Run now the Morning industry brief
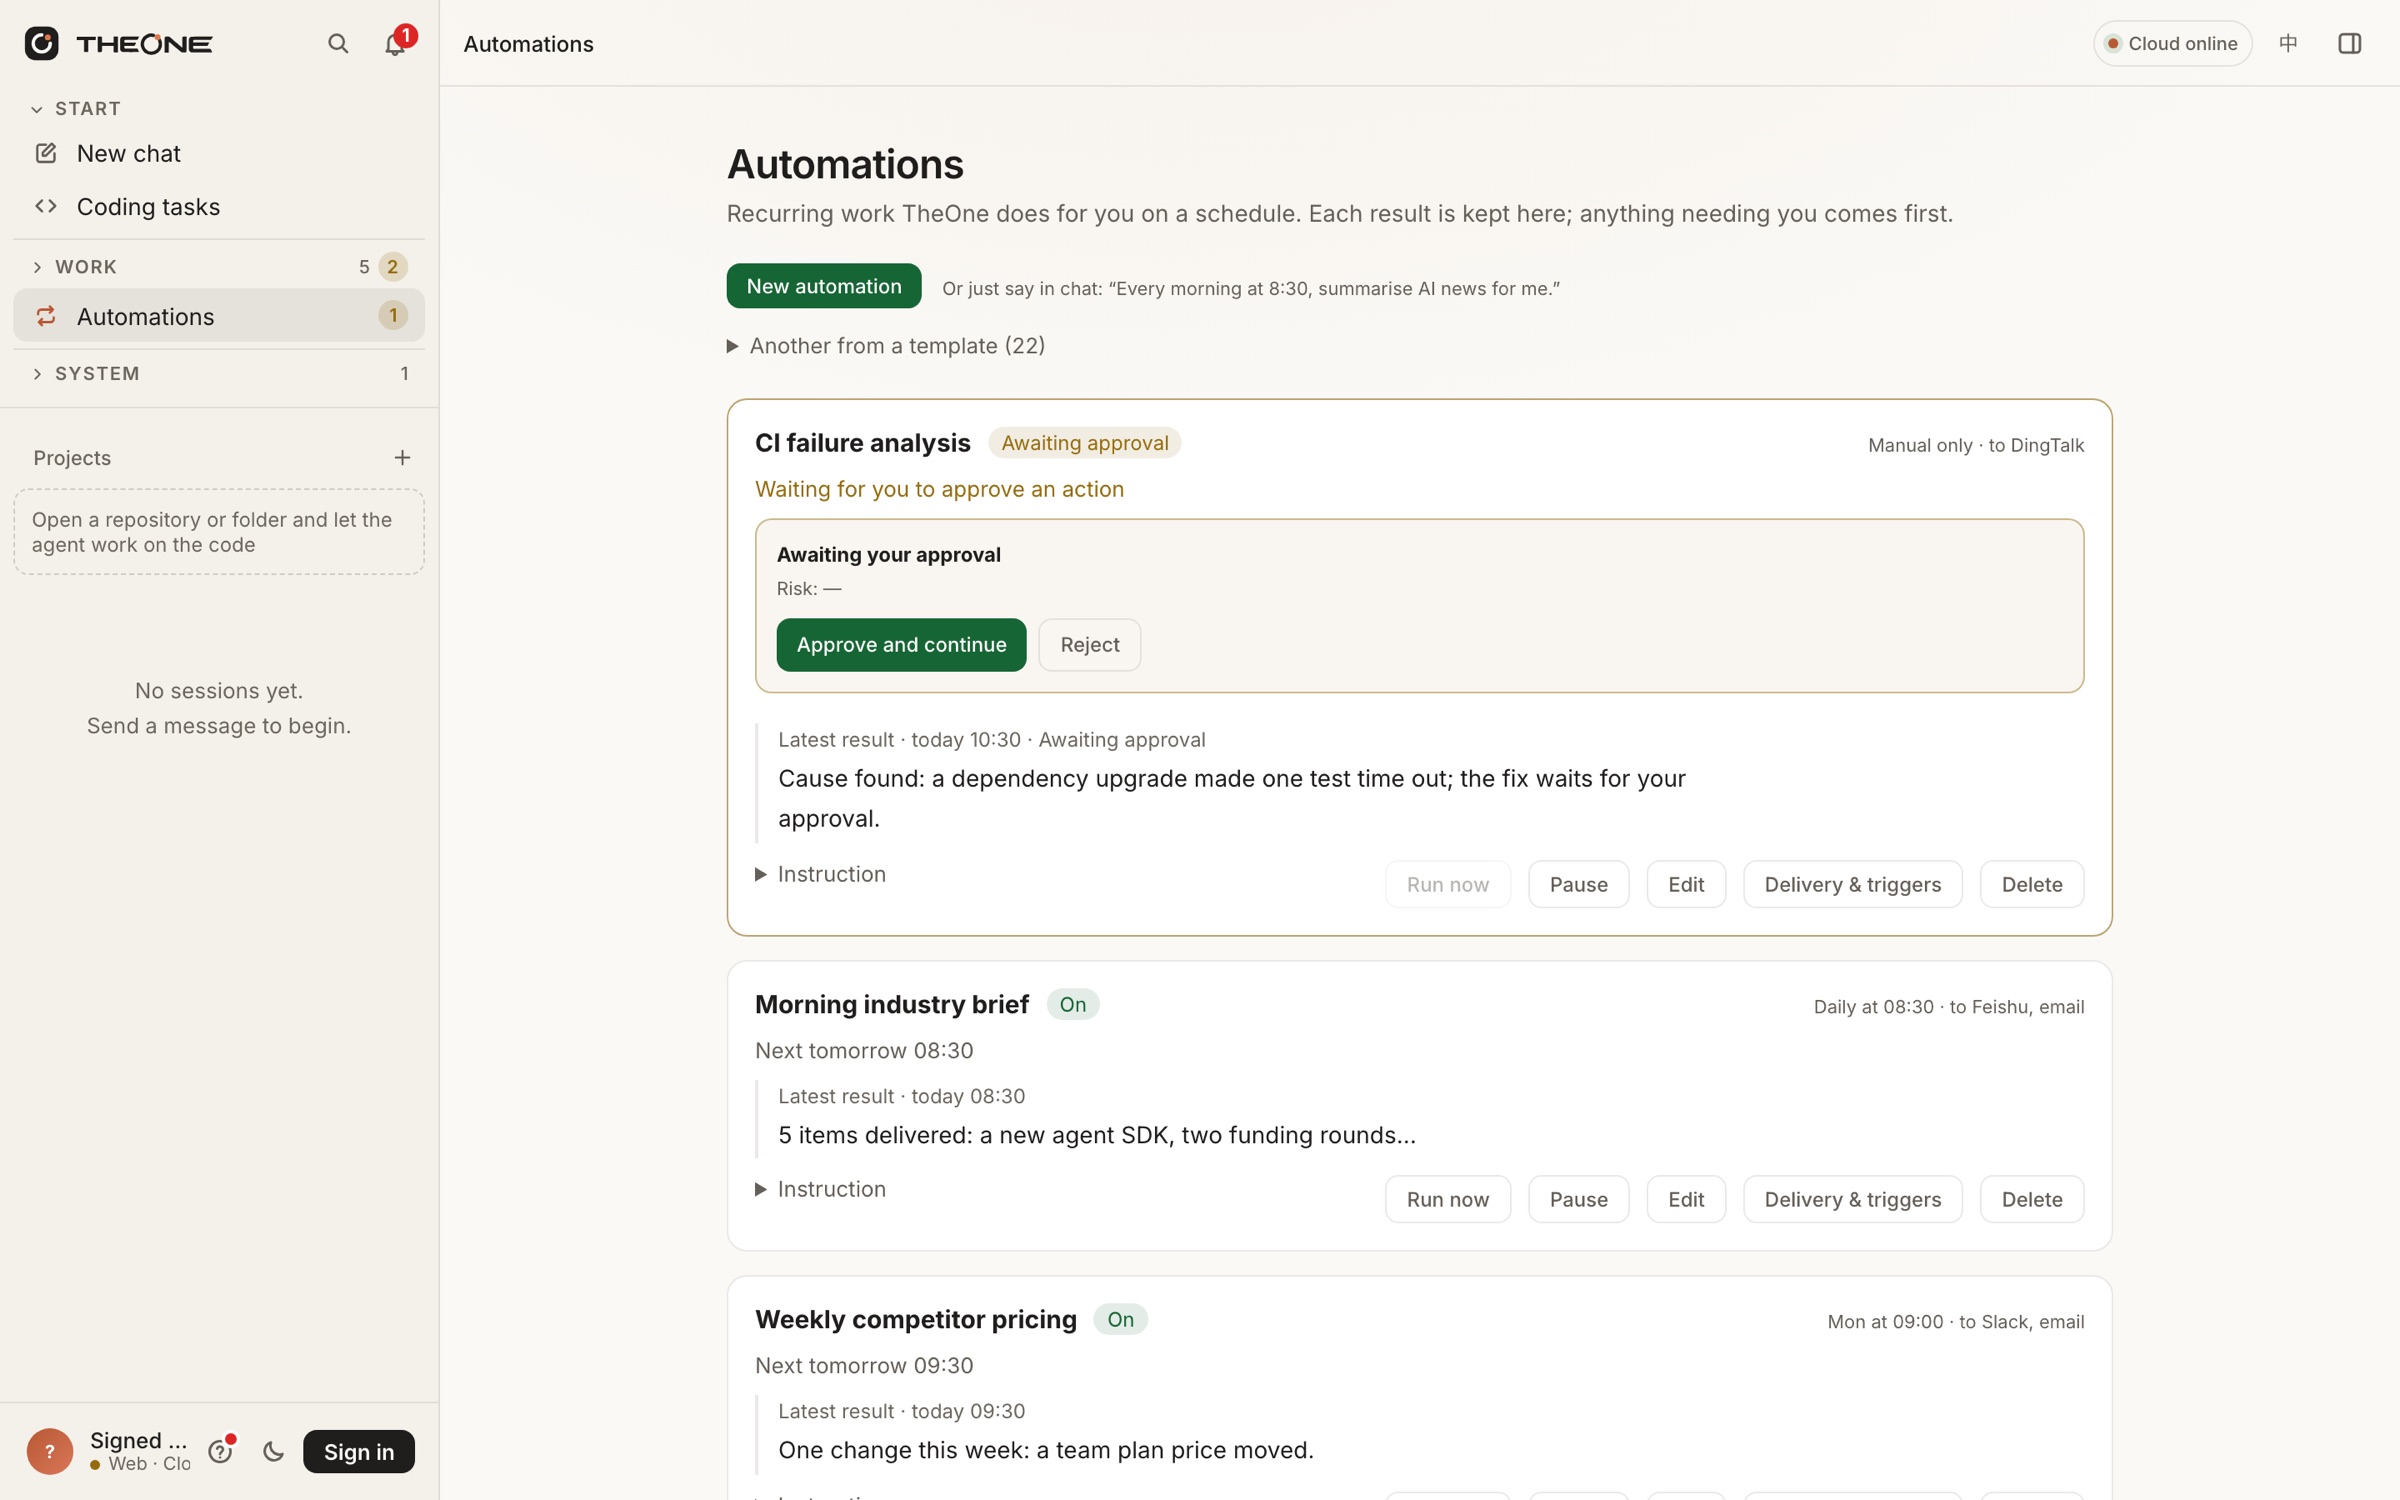 click(x=1447, y=1199)
